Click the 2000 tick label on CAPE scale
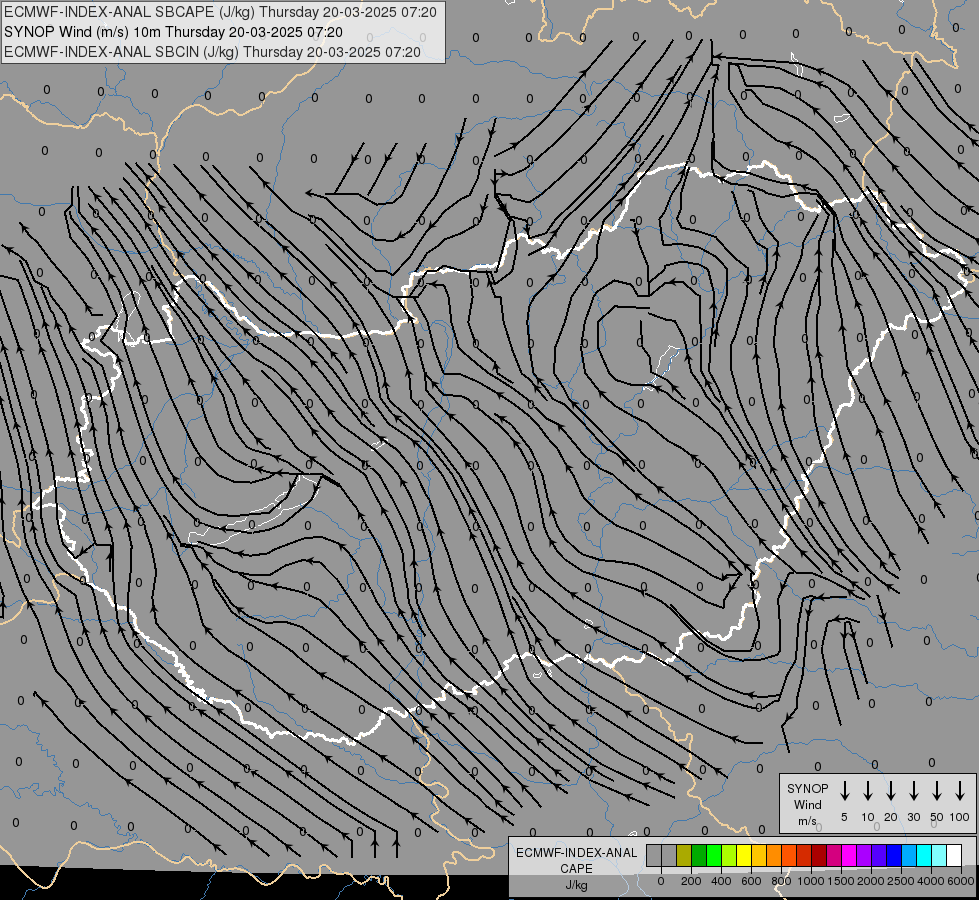Screen dimensions: 979x900 pos(871,881)
